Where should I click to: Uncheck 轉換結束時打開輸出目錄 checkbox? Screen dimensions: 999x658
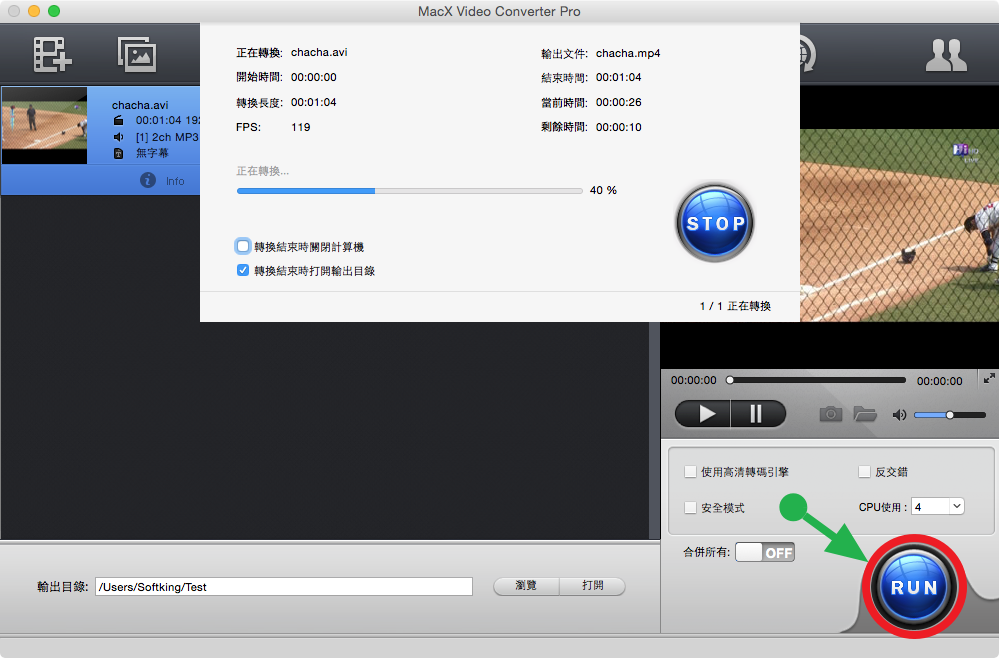[243, 270]
